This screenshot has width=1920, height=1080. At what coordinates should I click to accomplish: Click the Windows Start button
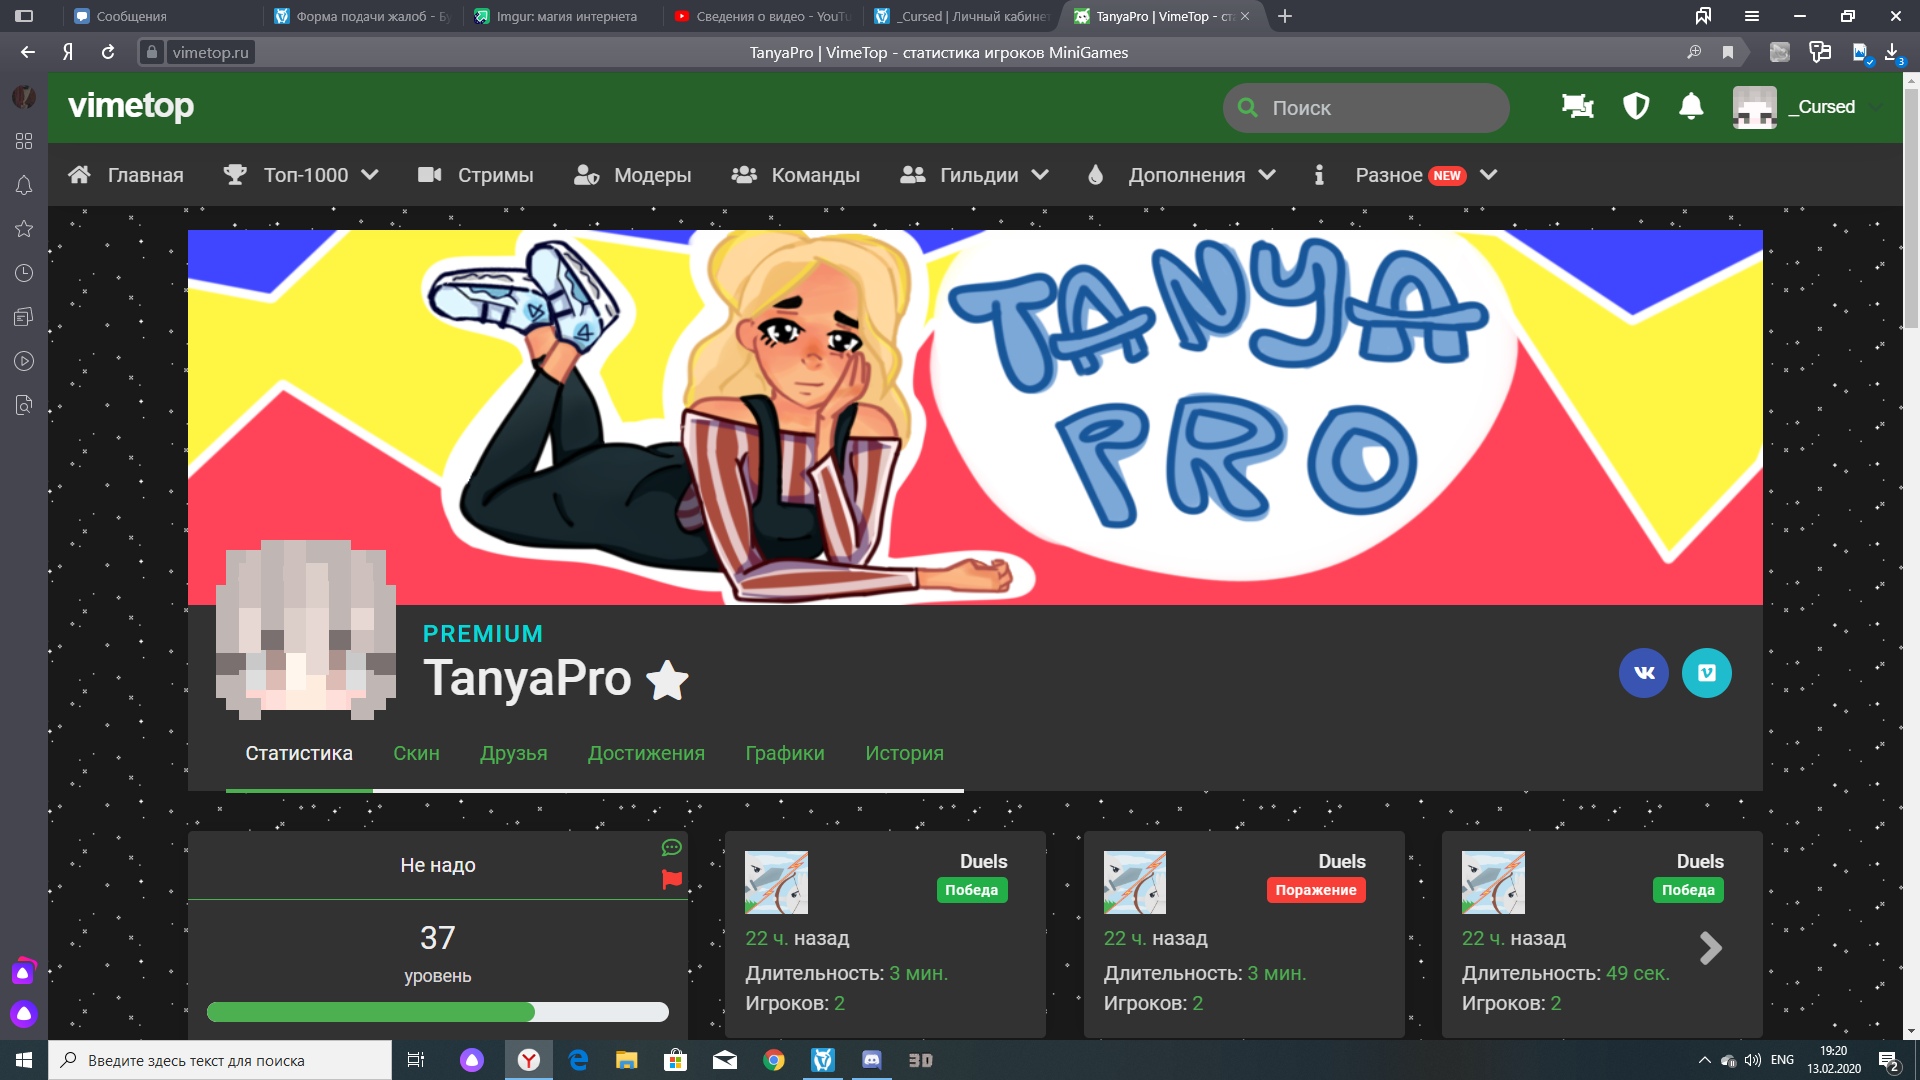pos(24,1060)
